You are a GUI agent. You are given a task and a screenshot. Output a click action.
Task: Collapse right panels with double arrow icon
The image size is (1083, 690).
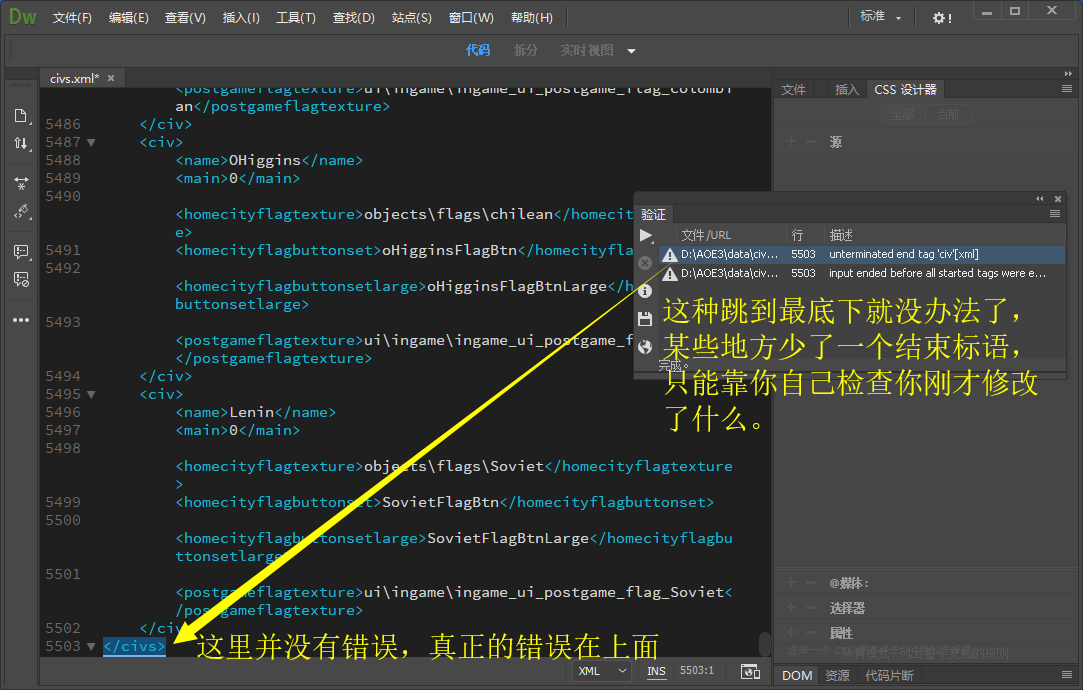click(1068, 73)
